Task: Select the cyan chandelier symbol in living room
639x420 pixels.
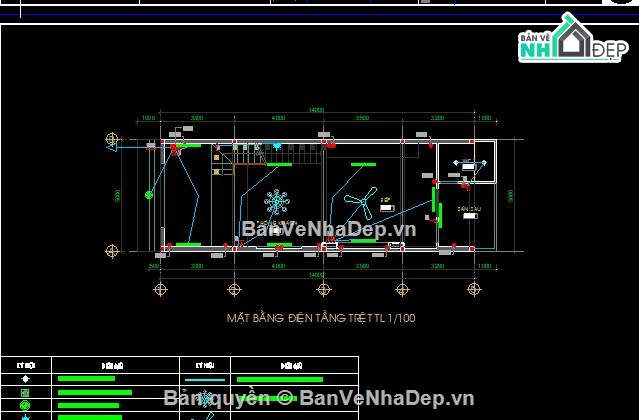Action: (x=277, y=202)
